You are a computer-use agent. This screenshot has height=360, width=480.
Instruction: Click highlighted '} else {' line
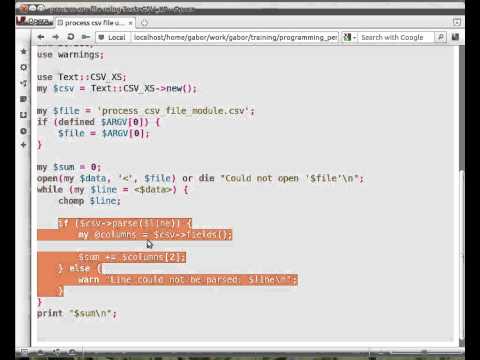(x=80, y=268)
